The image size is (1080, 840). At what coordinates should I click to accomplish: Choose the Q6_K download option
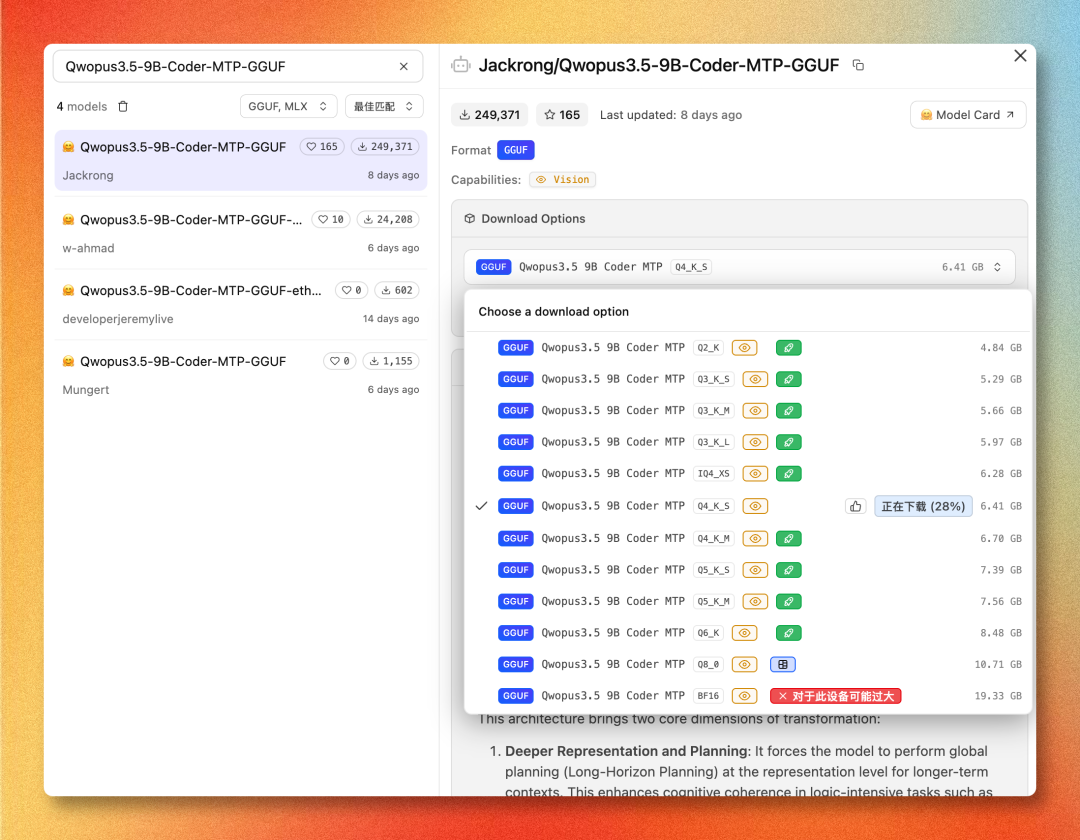click(x=749, y=633)
